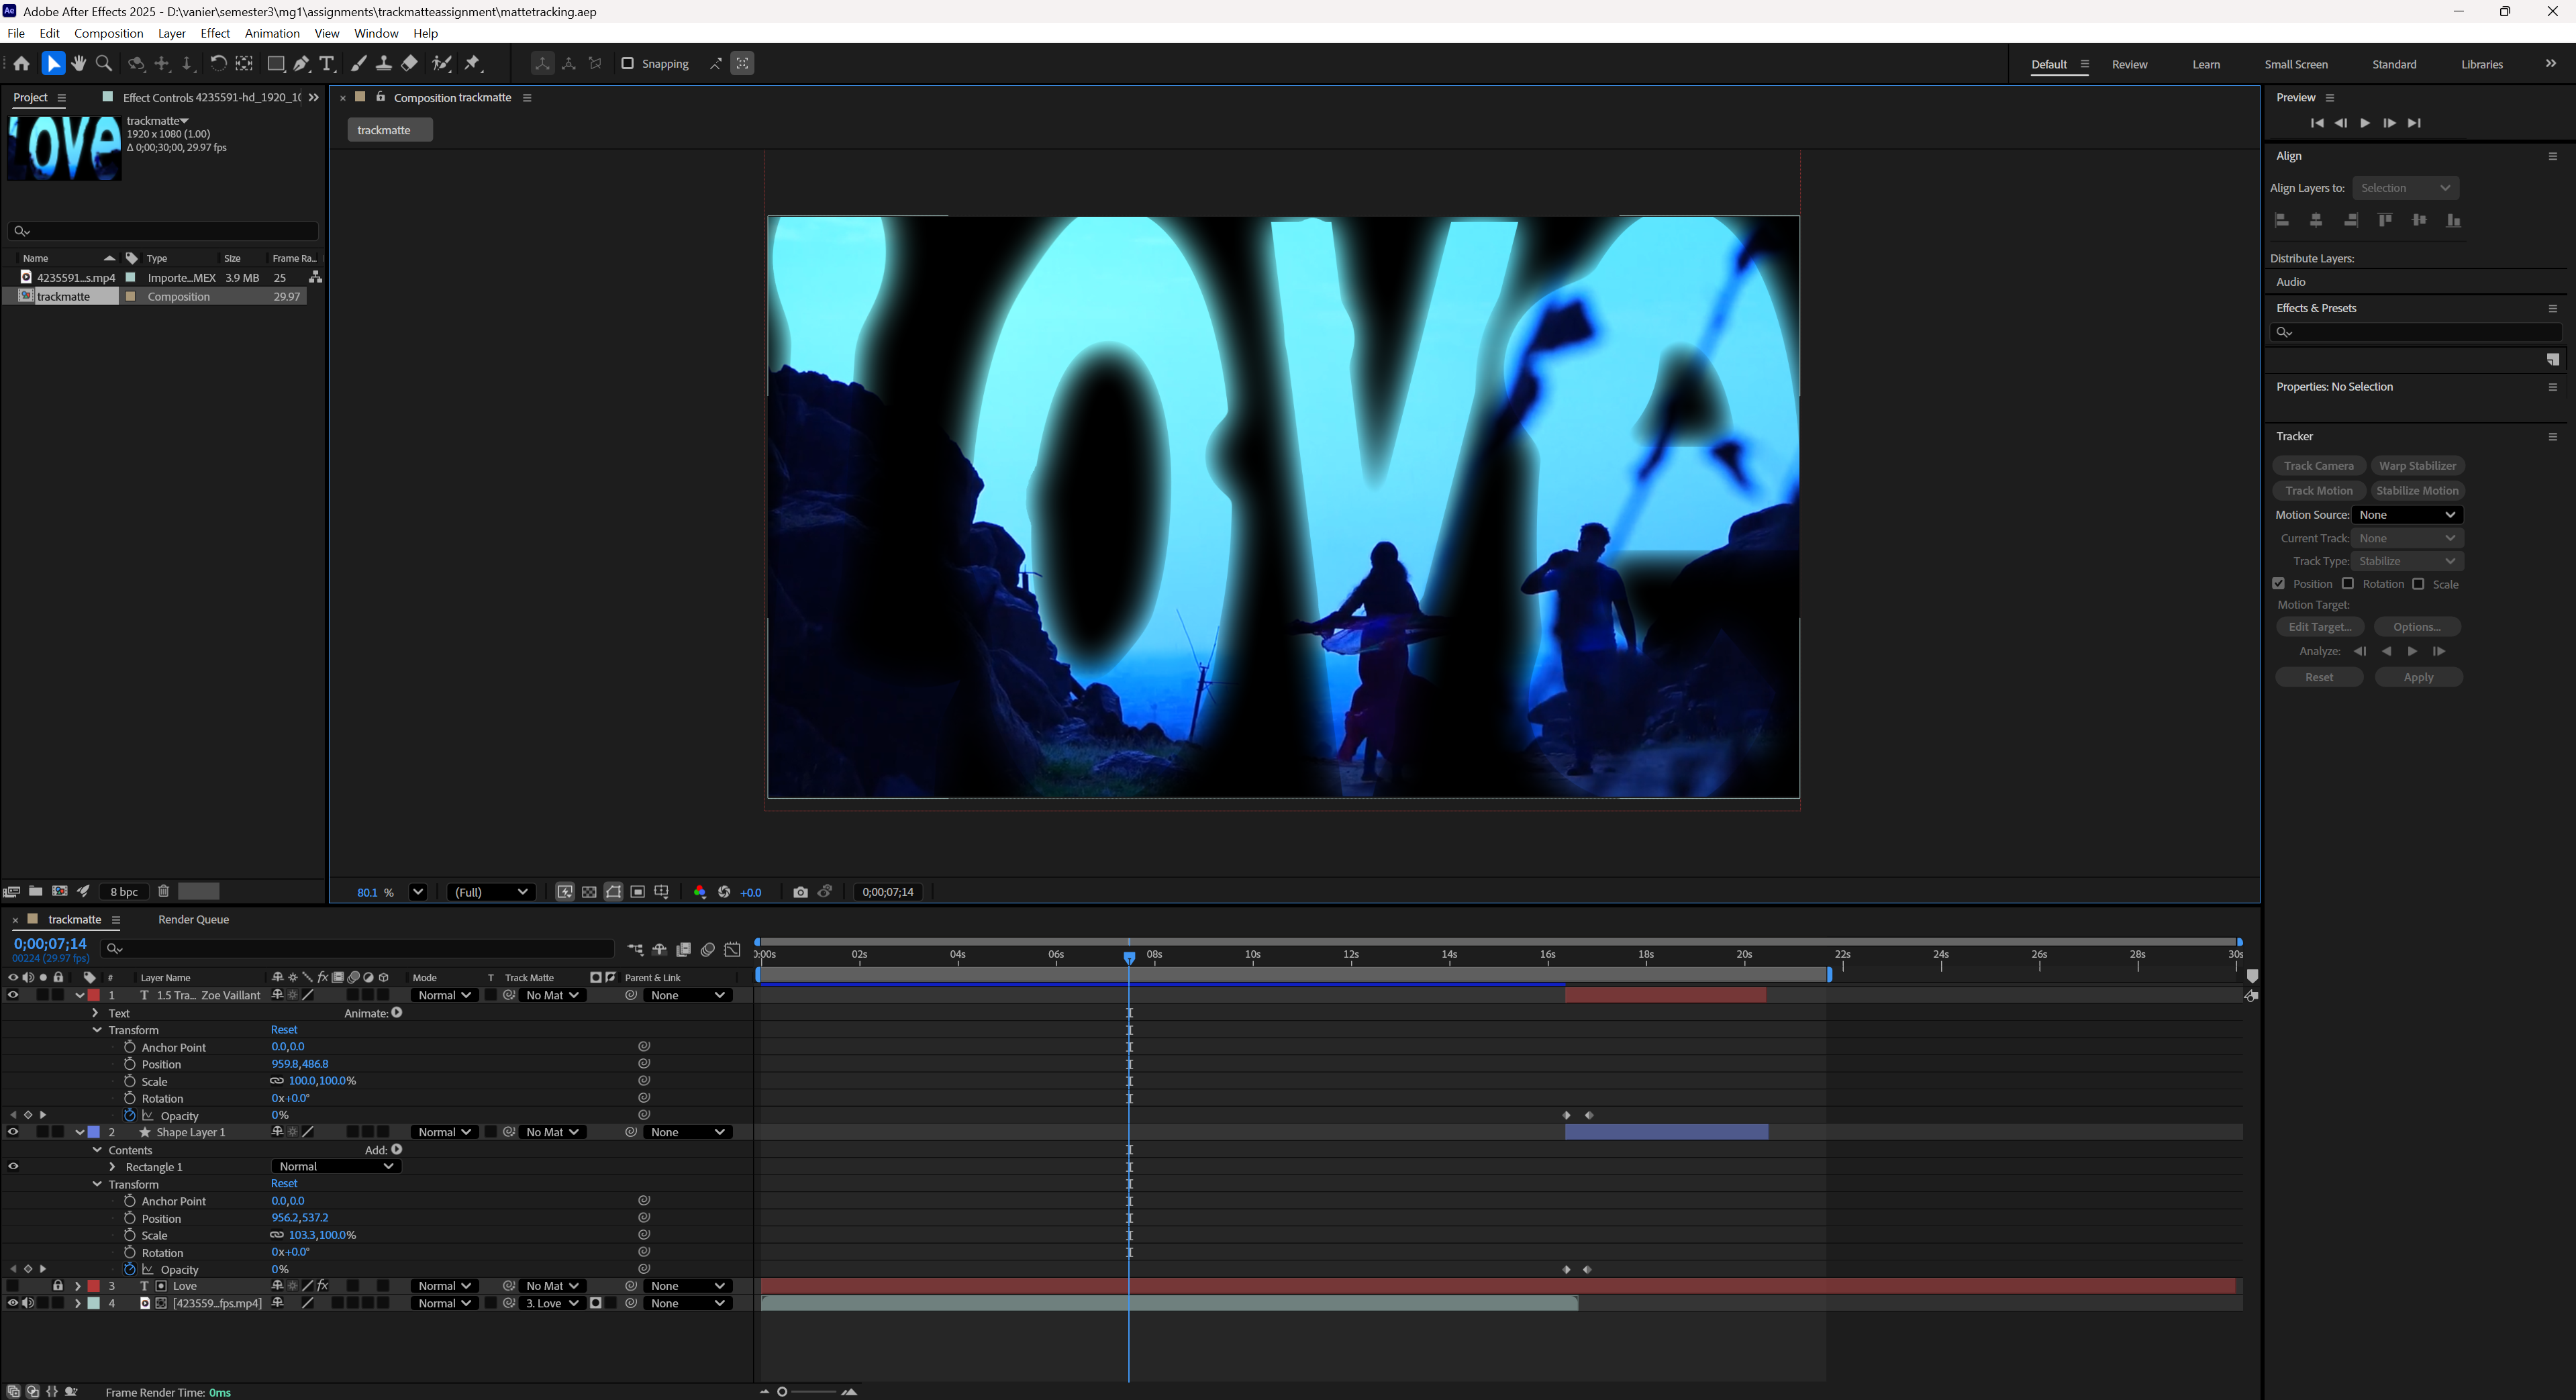
Task: Switch to the Render Queue tab
Action: click(x=193, y=920)
